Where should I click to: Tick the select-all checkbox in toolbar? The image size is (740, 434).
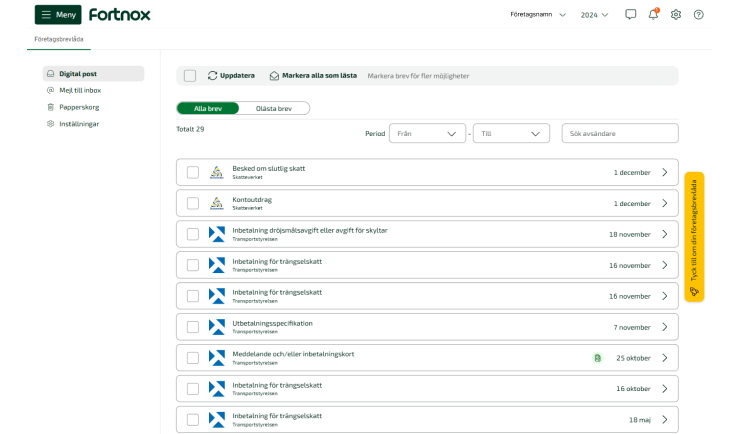pos(190,75)
